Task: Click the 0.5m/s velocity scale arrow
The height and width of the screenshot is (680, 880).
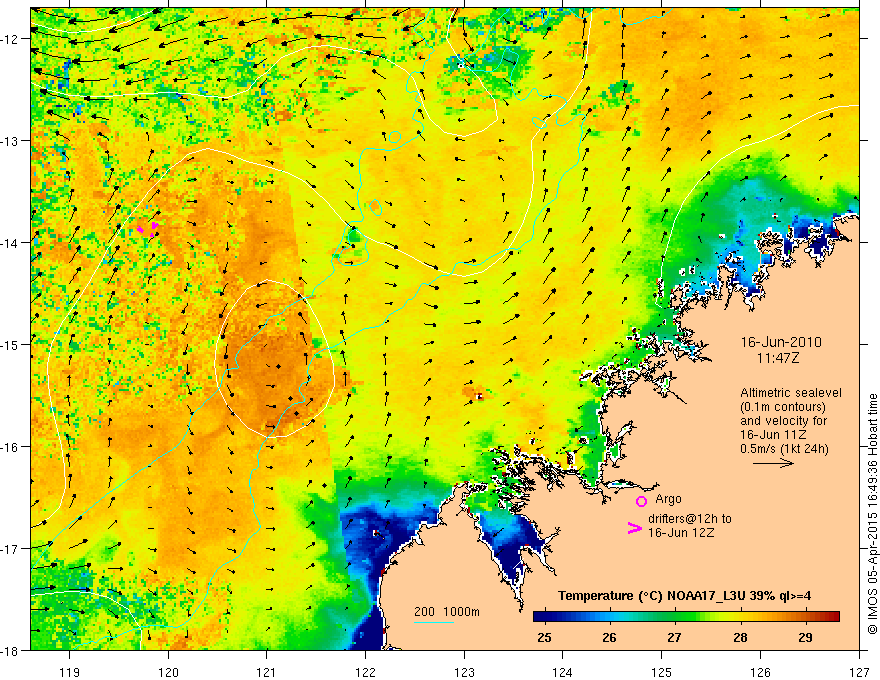Action: 773,463
